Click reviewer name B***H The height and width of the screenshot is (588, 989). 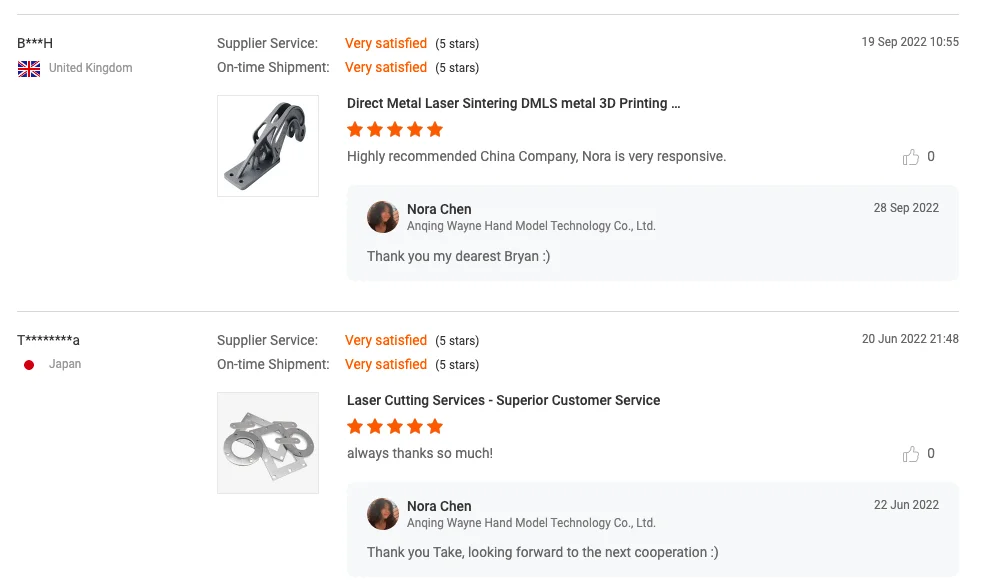point(35,43)
